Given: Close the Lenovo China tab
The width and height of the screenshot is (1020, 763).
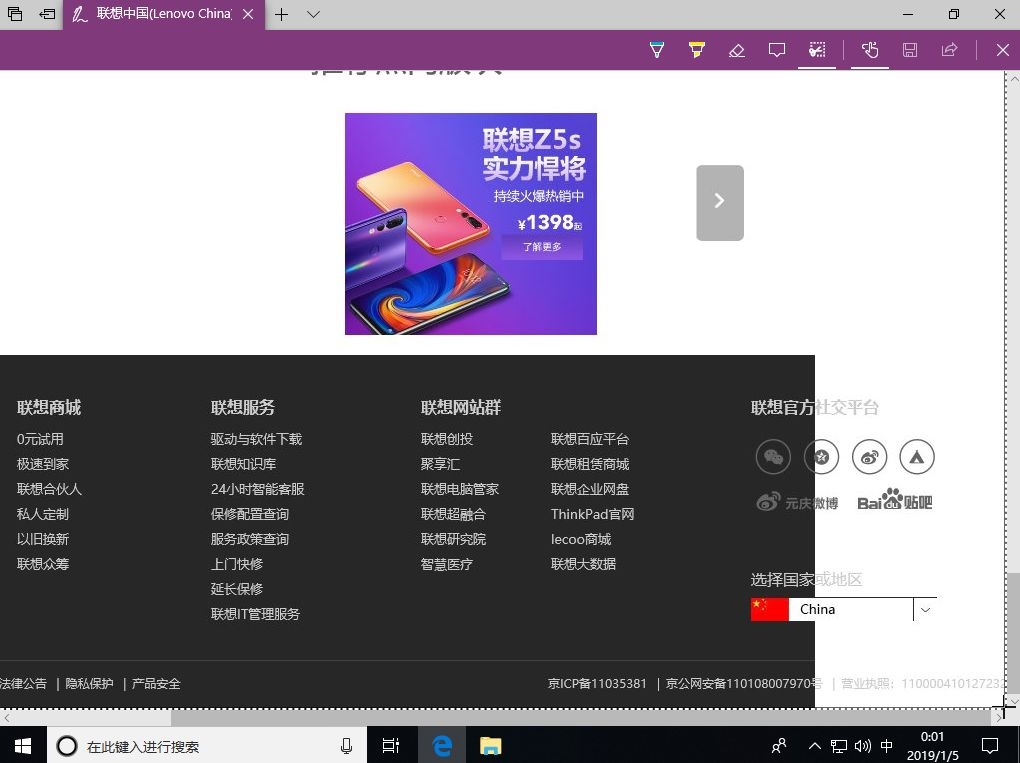Looking at the screenshot, I should 248,14.
